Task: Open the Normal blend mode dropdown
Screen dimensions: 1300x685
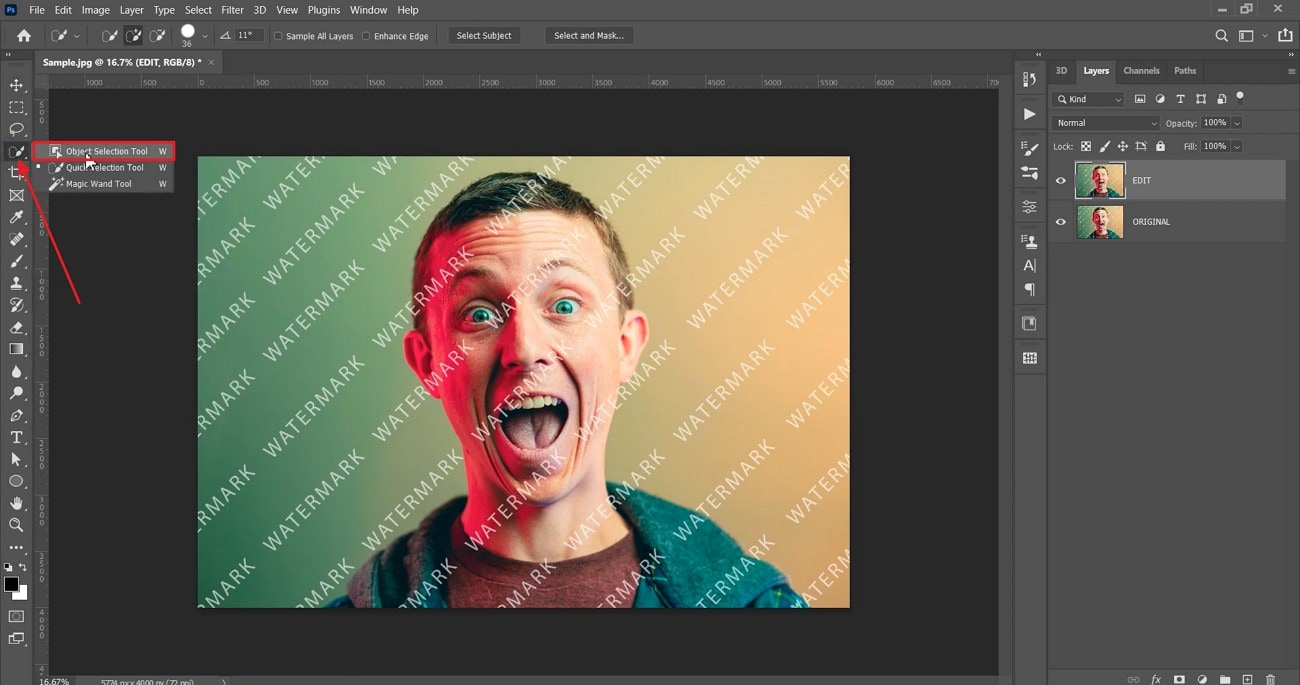Action: [x=1105, y=123]
